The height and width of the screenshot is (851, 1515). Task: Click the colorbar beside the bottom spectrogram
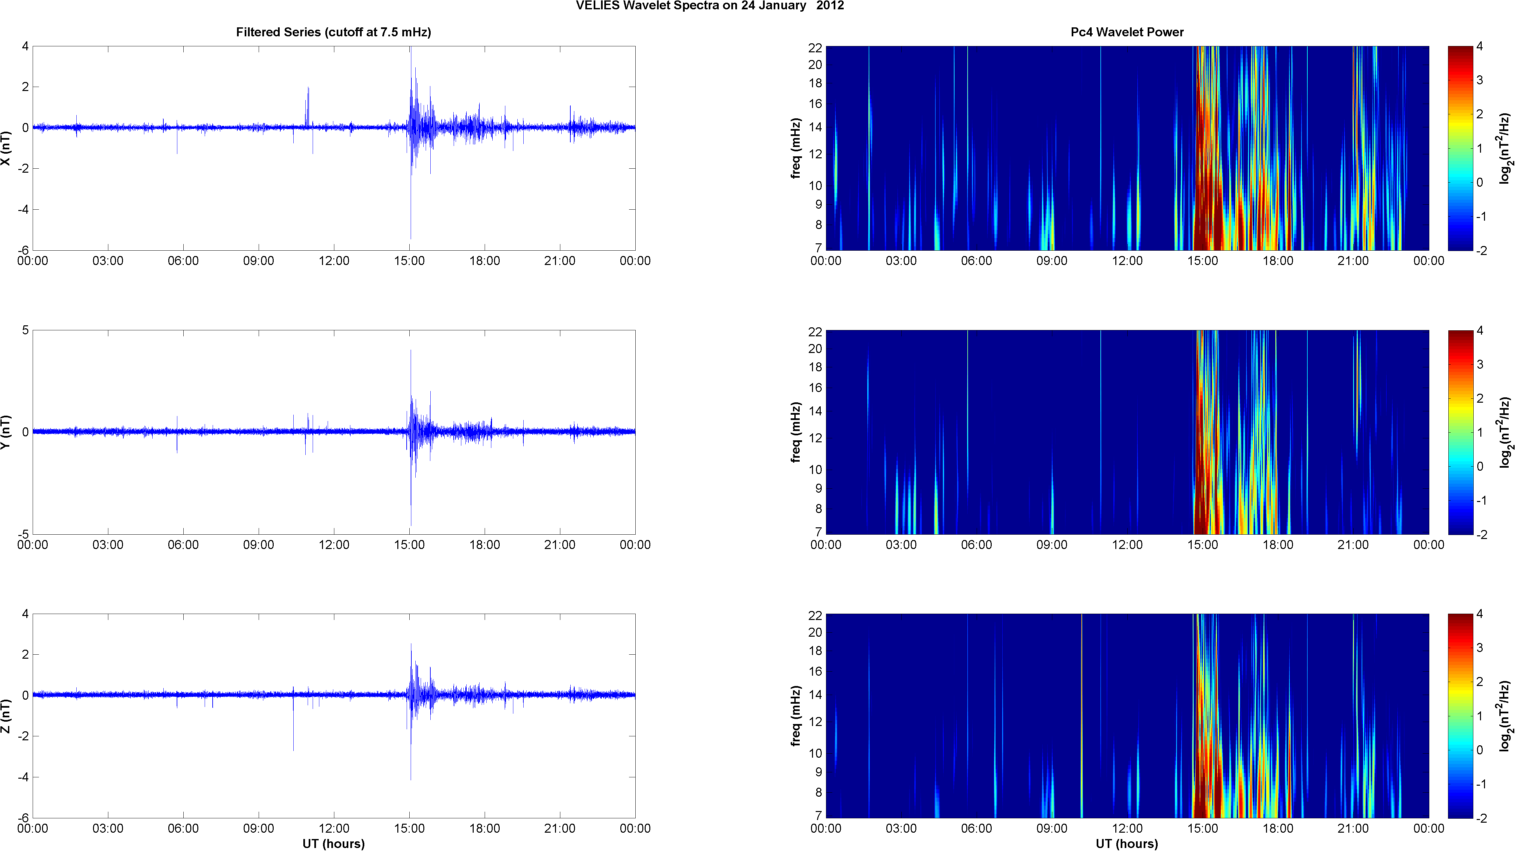[1460, 716]
